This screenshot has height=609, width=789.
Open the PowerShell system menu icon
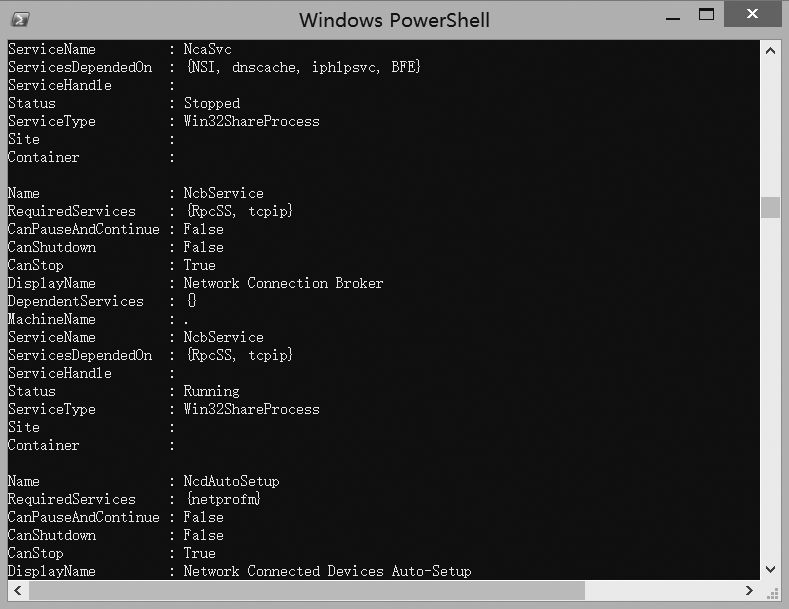pyautogui.click(x=20, y=18)
